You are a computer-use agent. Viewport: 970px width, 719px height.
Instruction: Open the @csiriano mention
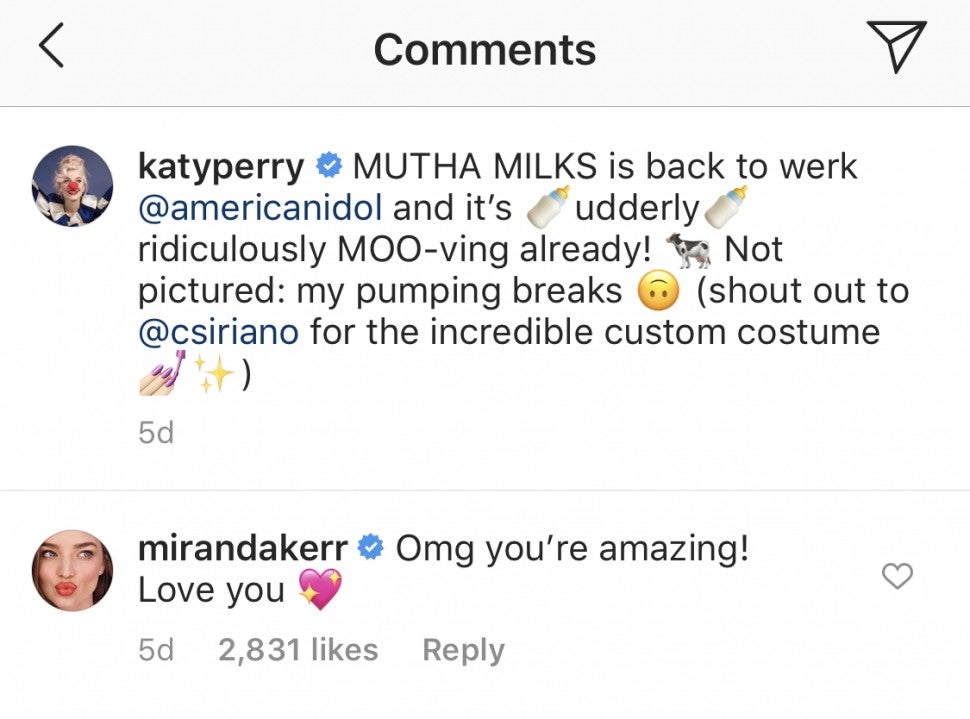point(218,331)
